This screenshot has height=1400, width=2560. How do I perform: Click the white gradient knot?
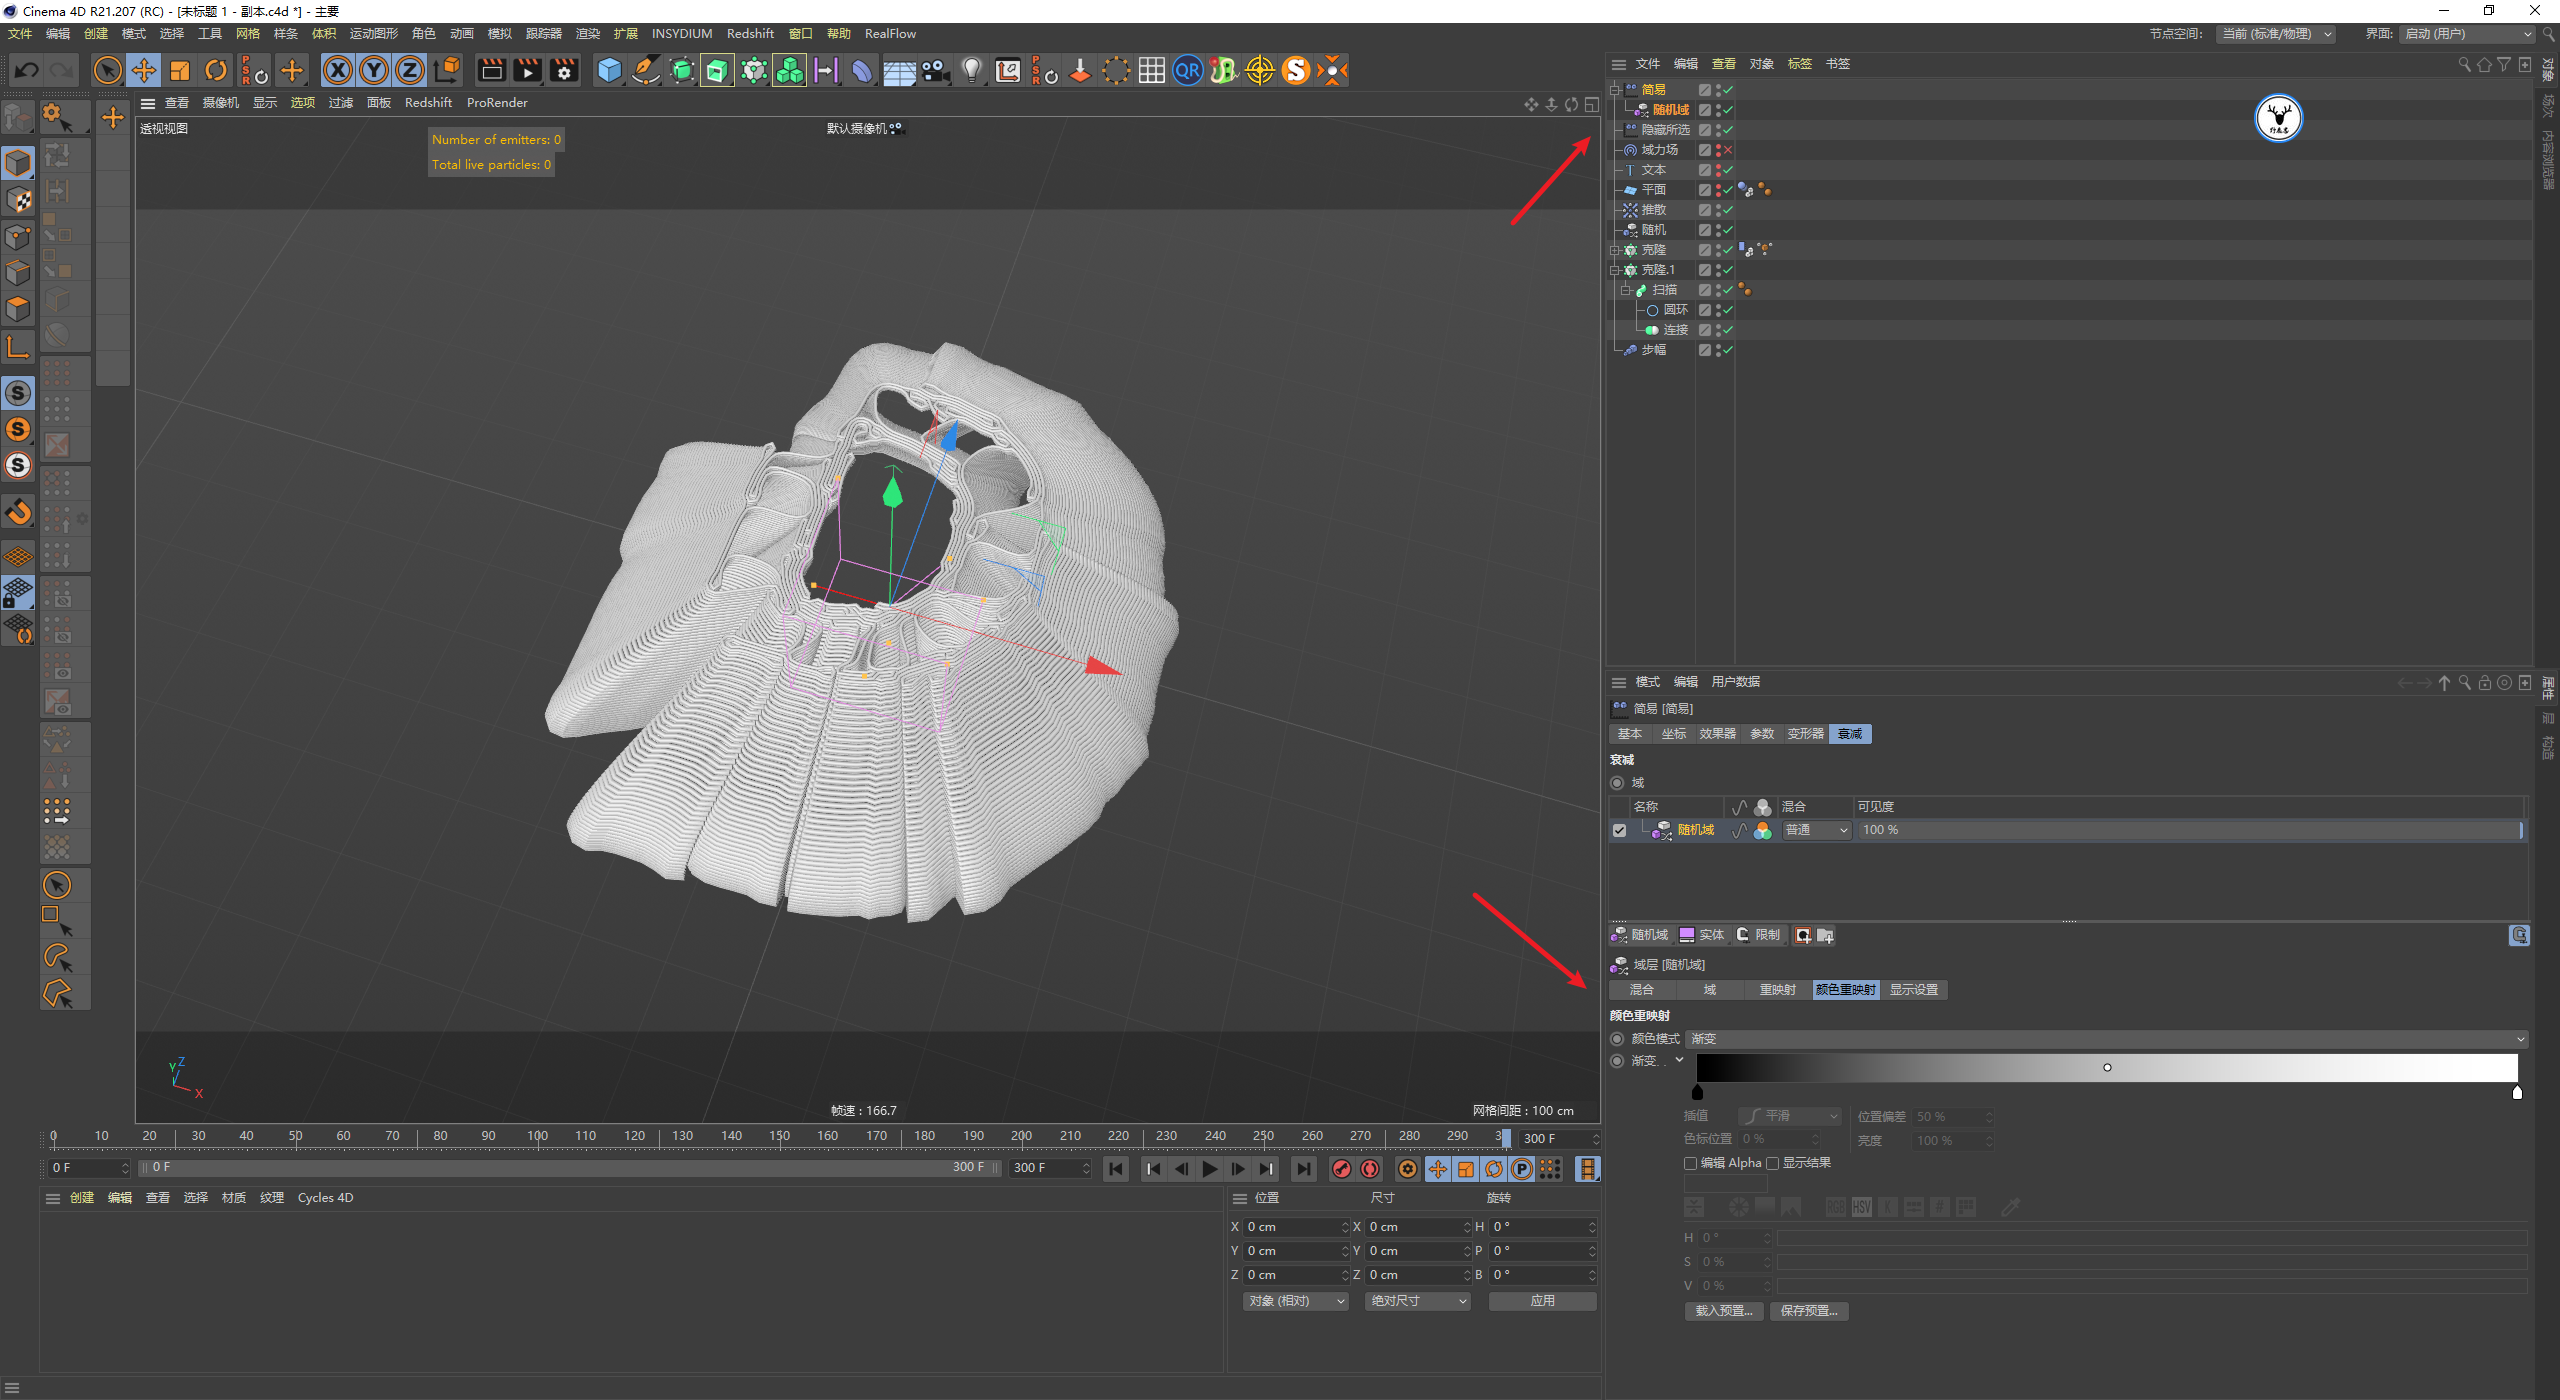tap(2517, 1093)
